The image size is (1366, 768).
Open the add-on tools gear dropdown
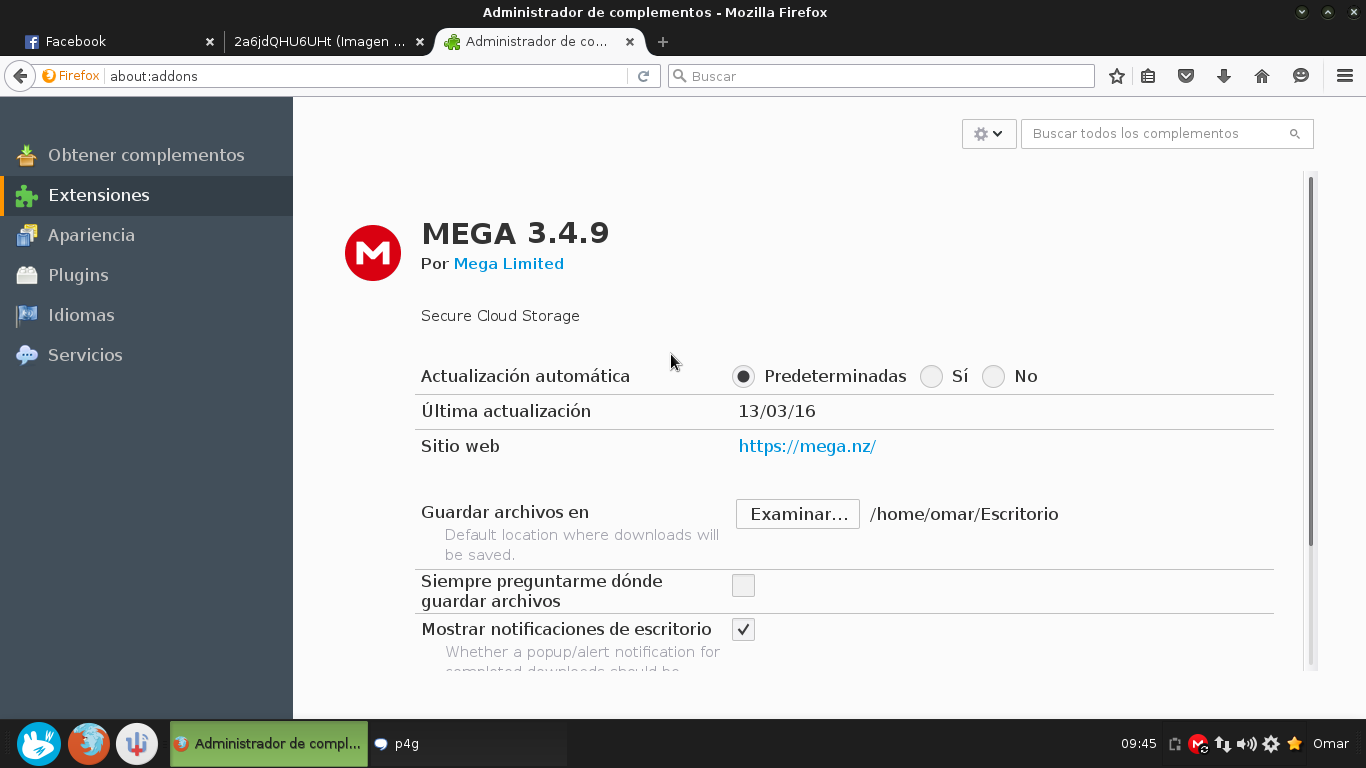click(989, 134)
